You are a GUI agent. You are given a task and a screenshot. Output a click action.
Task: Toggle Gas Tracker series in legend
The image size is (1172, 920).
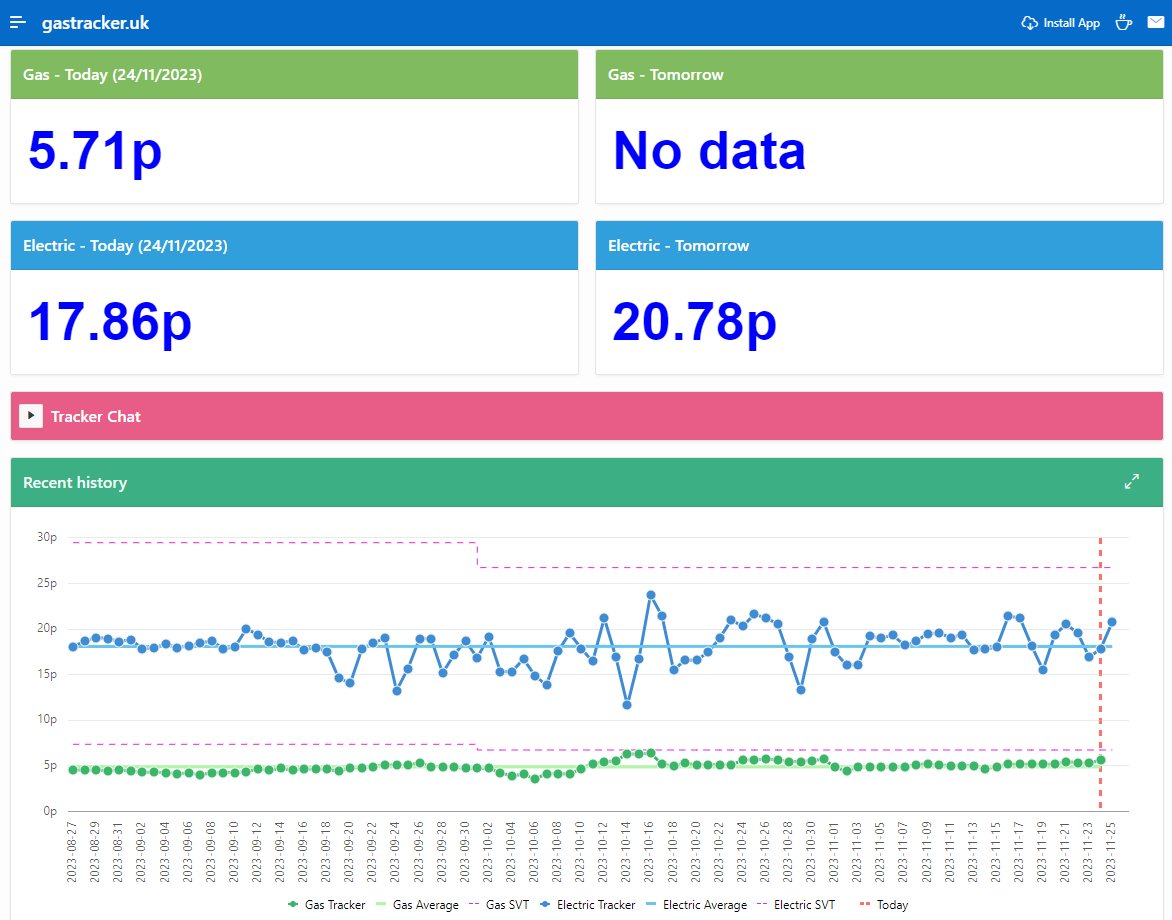click(326, 905)
